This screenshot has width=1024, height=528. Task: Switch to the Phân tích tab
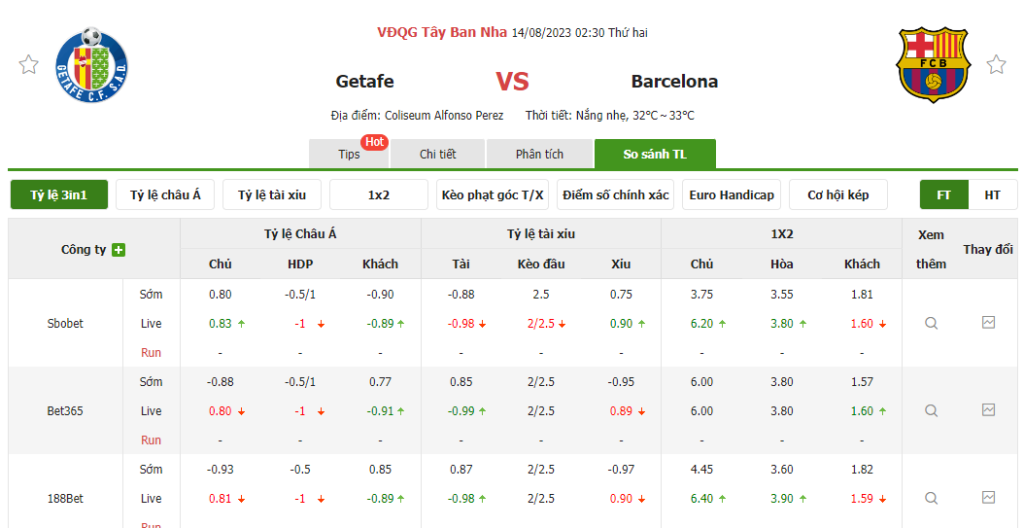tap(540, 154)
